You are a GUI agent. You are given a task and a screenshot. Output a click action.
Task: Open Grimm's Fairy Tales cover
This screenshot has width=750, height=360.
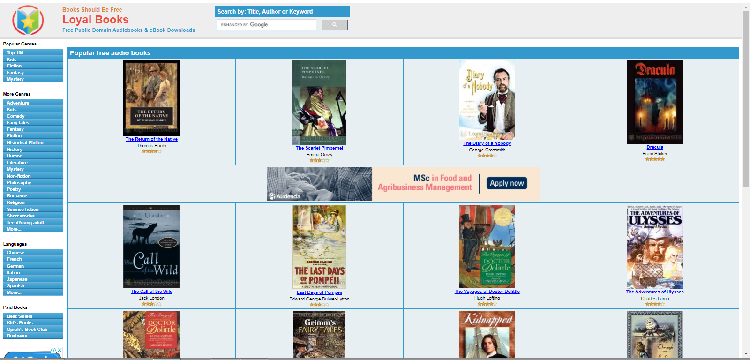tap(319, 335)
